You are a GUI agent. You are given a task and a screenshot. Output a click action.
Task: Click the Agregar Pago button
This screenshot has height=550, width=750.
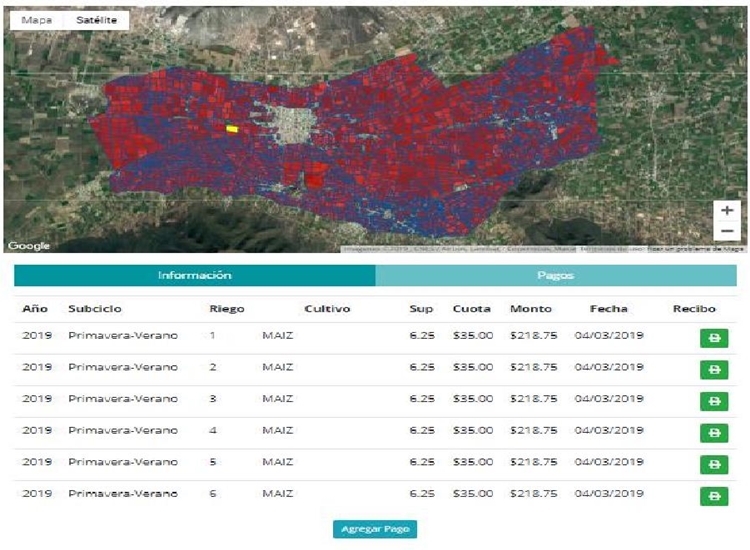(374, 529)
